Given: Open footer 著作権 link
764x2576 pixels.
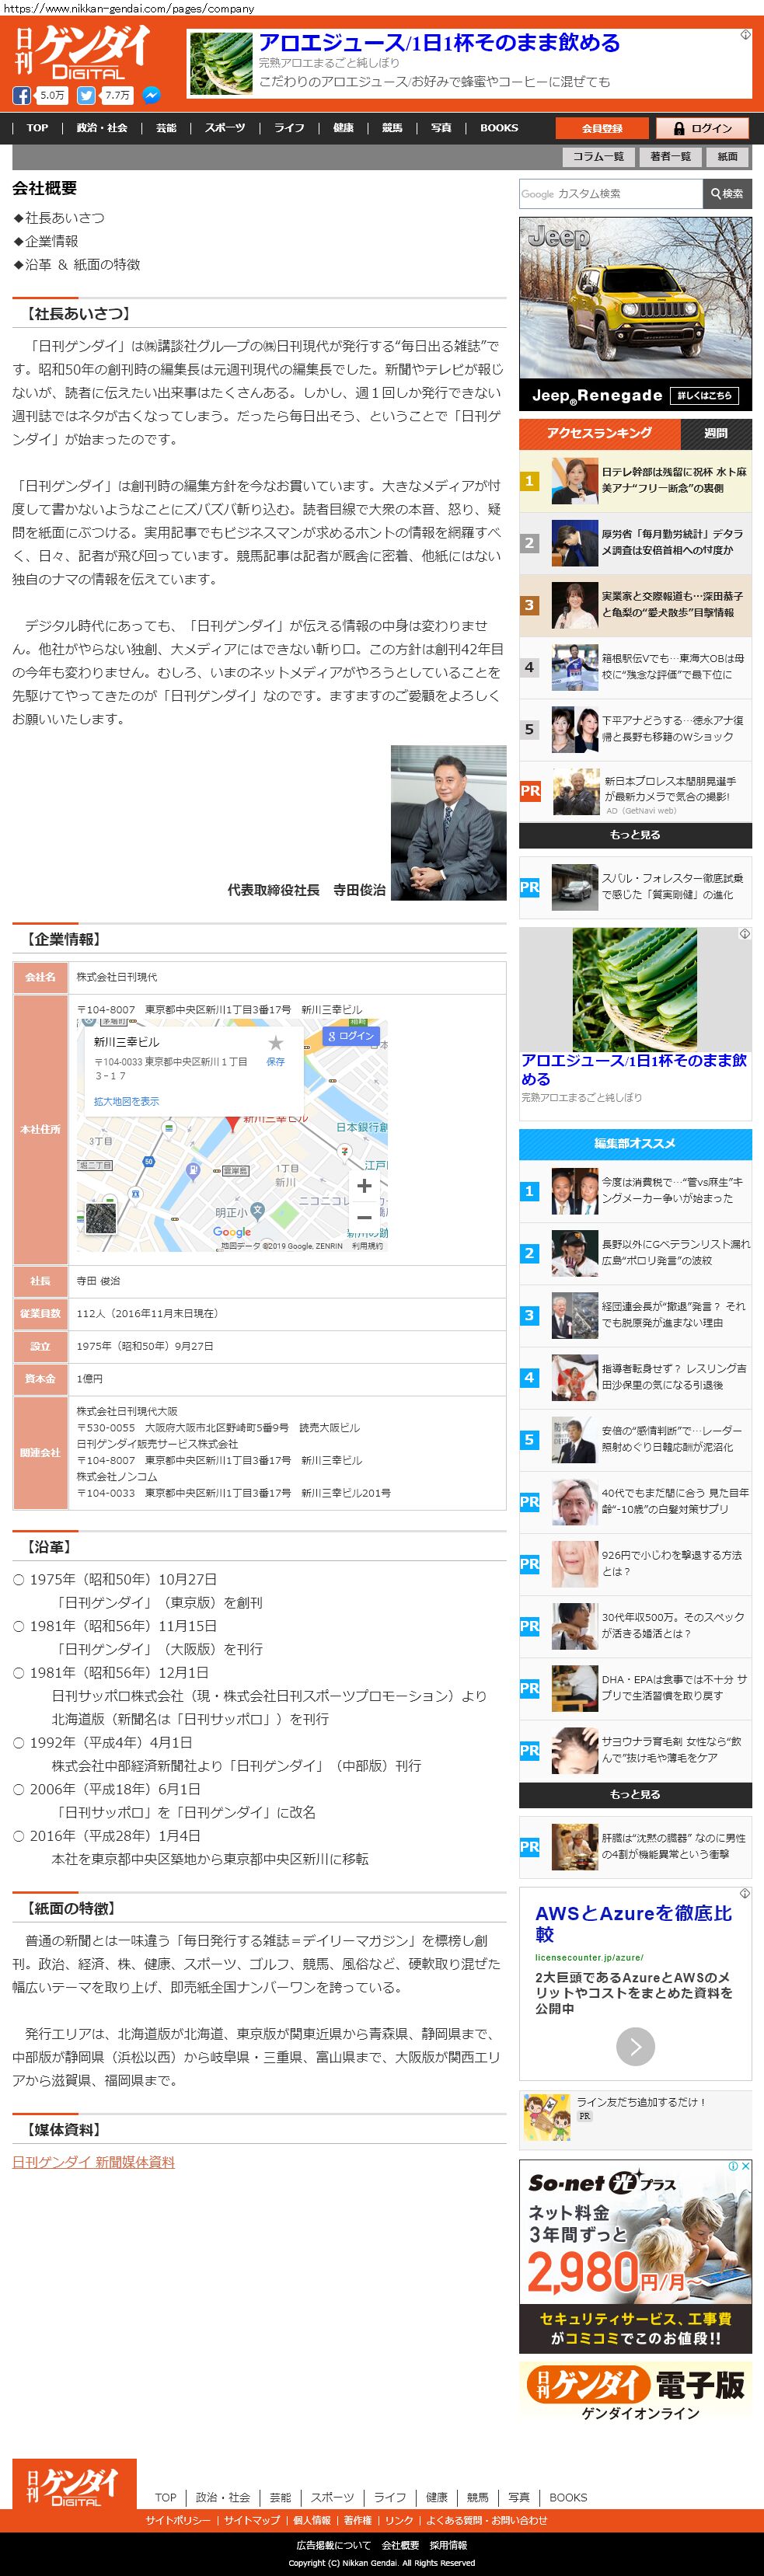Looking at the screenshot, I should coord(357,2520).
